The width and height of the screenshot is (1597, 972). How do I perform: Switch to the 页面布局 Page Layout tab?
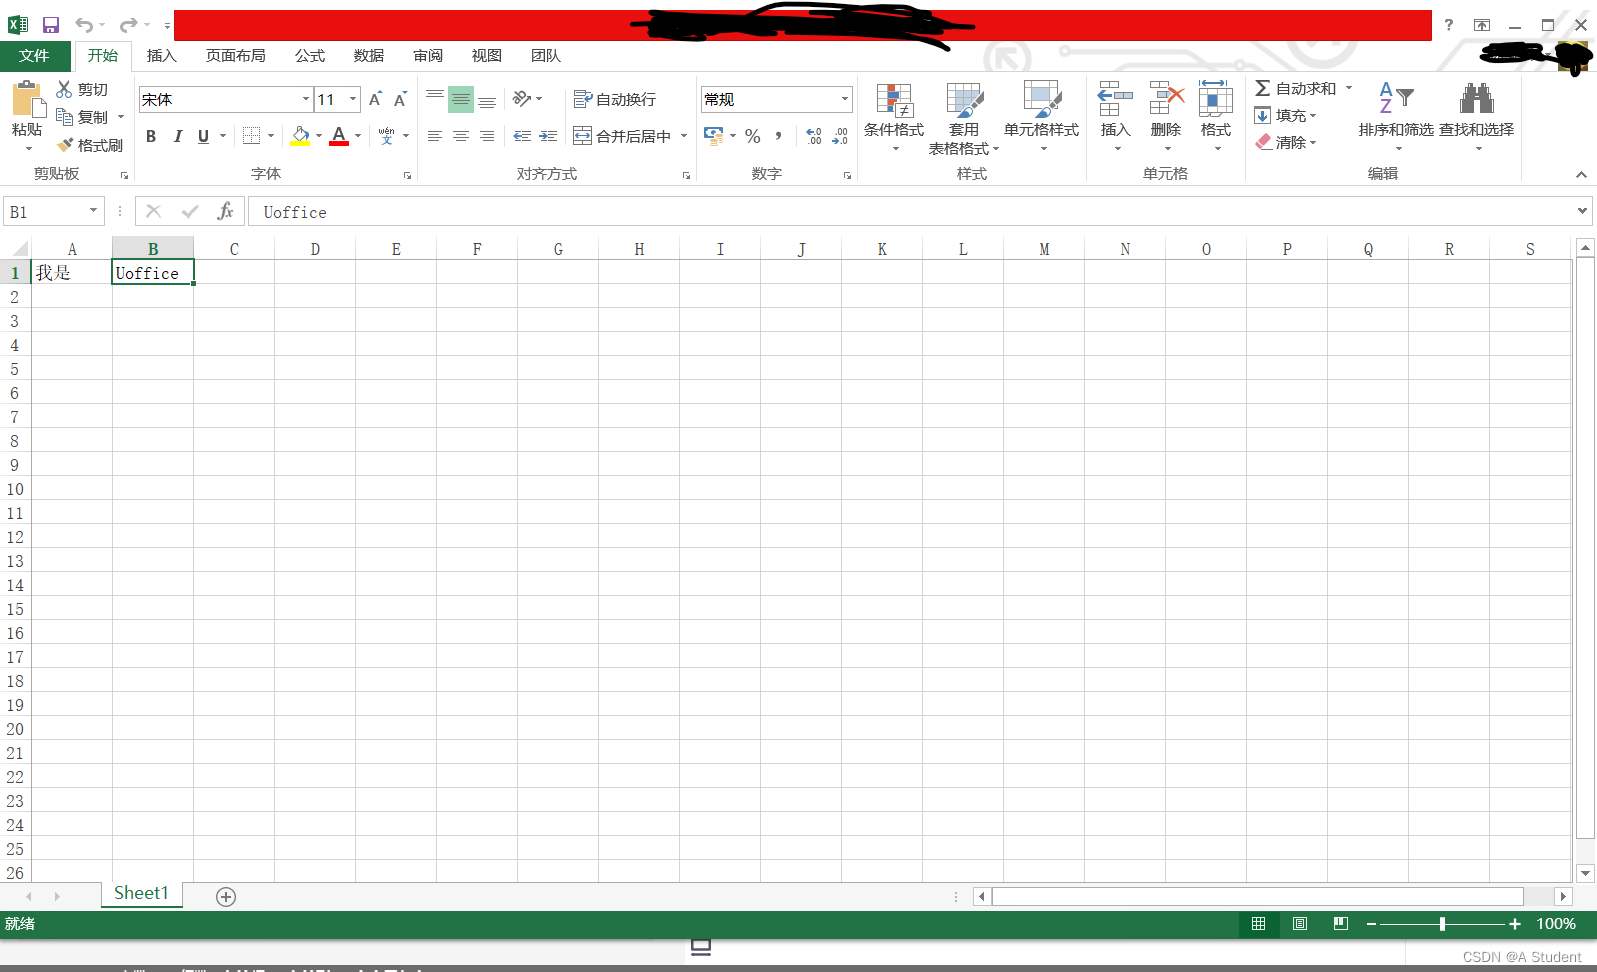click(x=236, y=56)
